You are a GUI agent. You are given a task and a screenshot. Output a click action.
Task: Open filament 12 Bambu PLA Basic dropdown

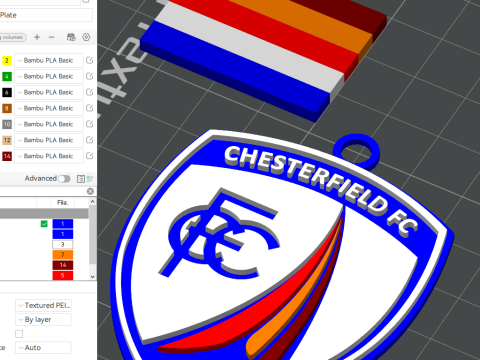coord(49,140)
